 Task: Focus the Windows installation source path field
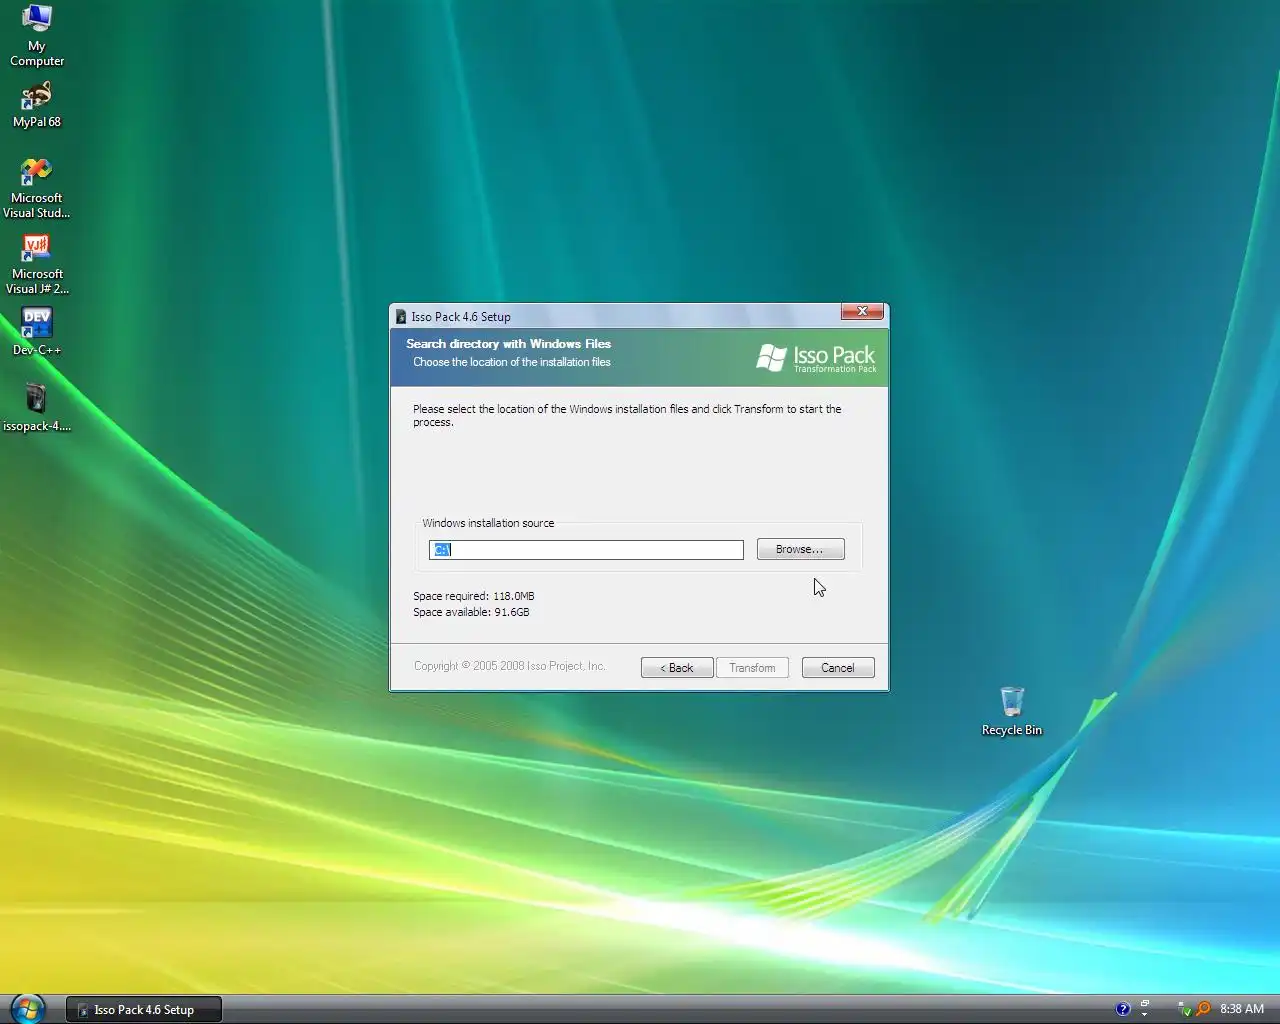(586, 550)
